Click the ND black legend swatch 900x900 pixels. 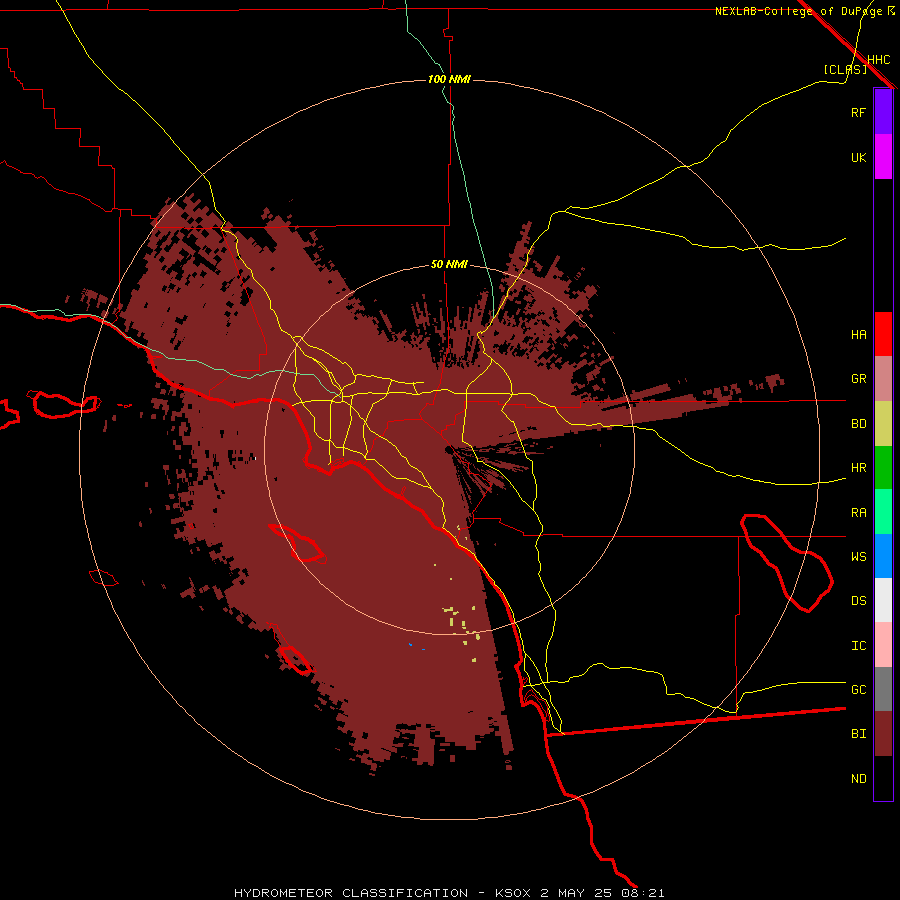click(883, 778)
